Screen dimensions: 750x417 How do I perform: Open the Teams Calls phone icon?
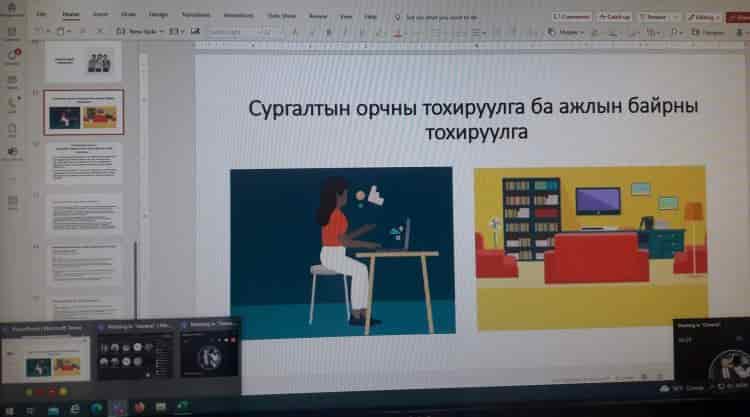12,105
